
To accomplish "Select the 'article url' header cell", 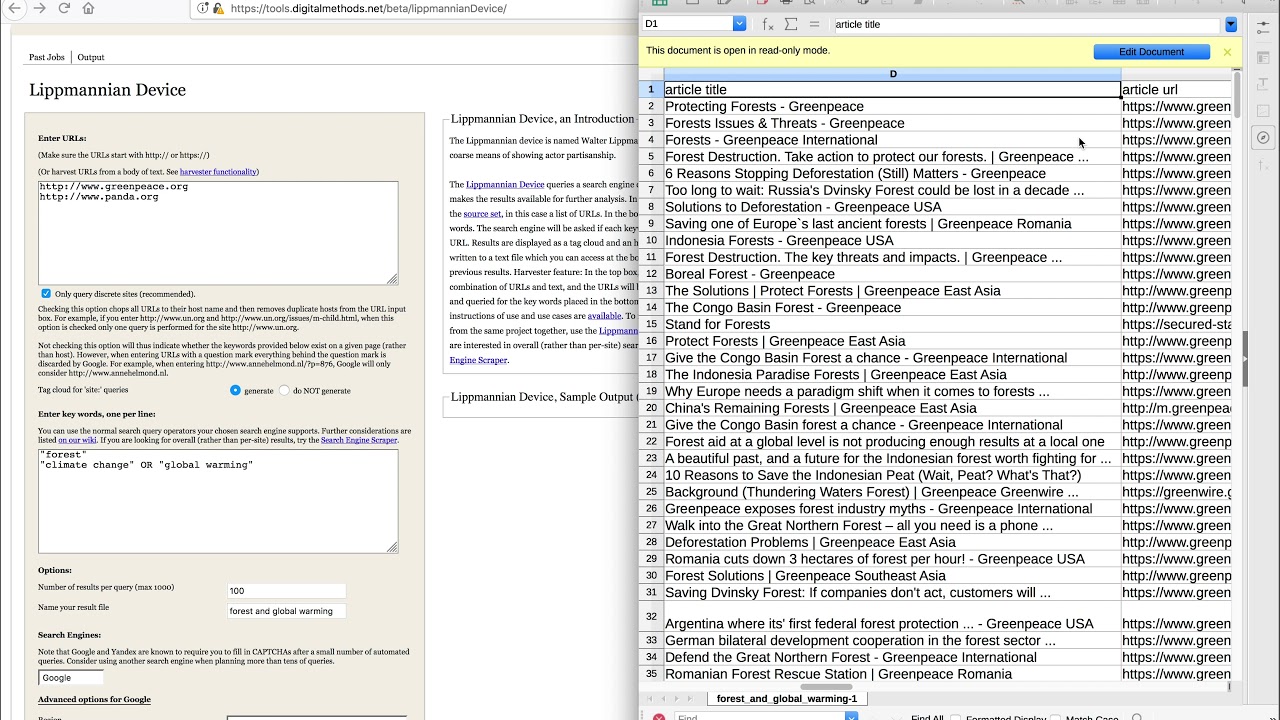I will coord(1176,89).
